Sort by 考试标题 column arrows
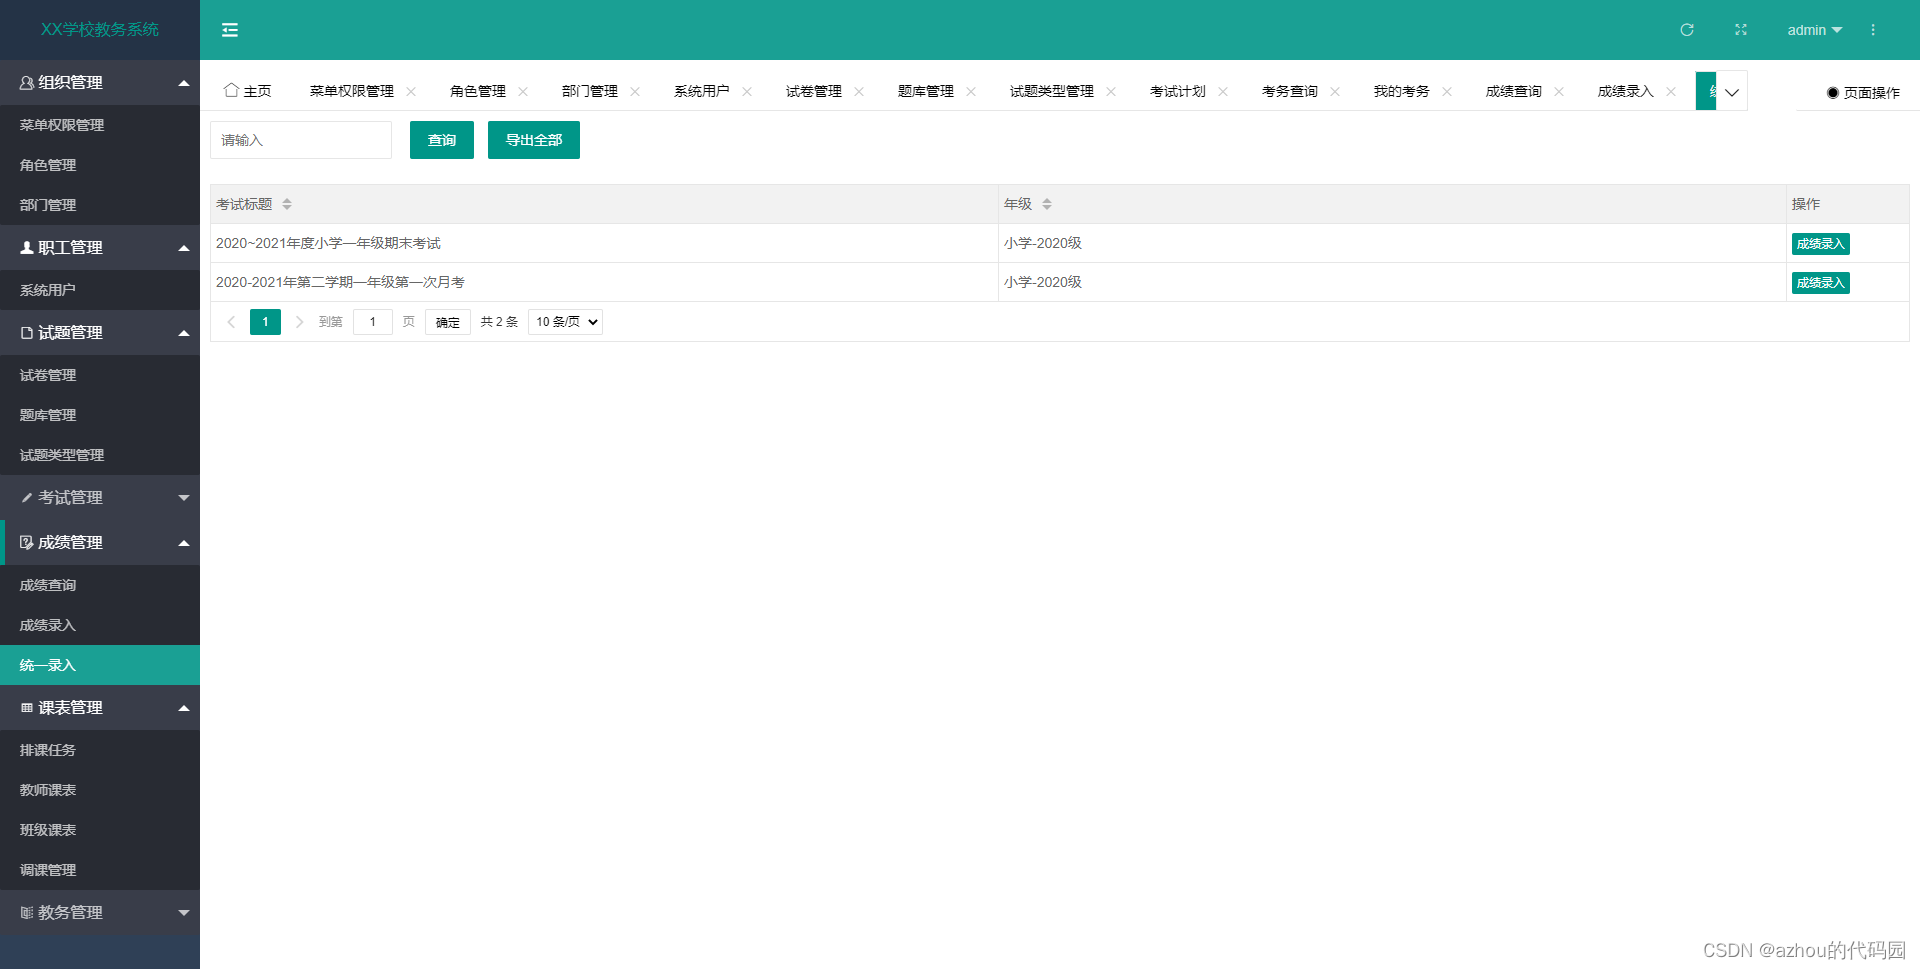The width and height of the screenshot is (1920, 969). pyautogui.click(x=287, y=204)
